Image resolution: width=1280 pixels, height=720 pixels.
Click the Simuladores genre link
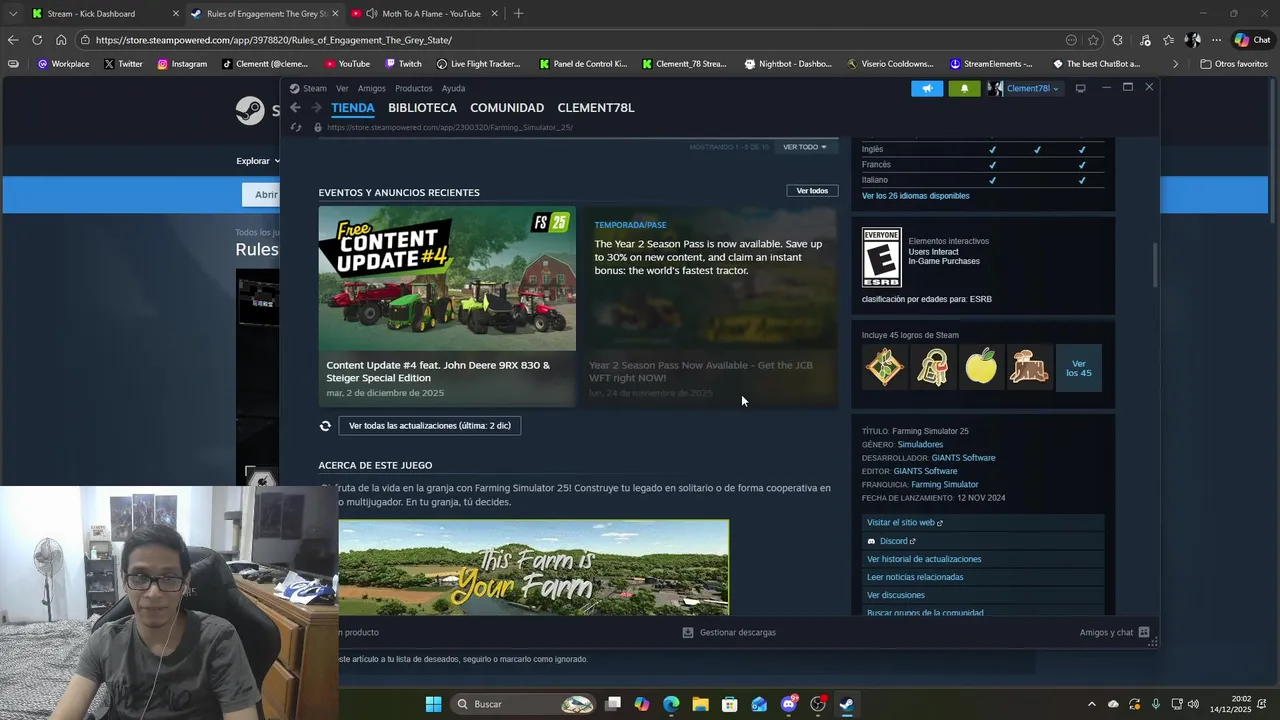click(920, 445)
